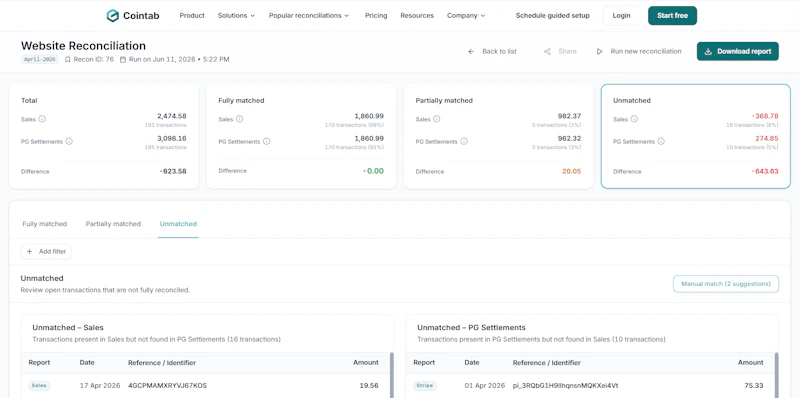The image size is (800, 398).
Task: Click Schedule guided setup link
Action: coord(553,16)
